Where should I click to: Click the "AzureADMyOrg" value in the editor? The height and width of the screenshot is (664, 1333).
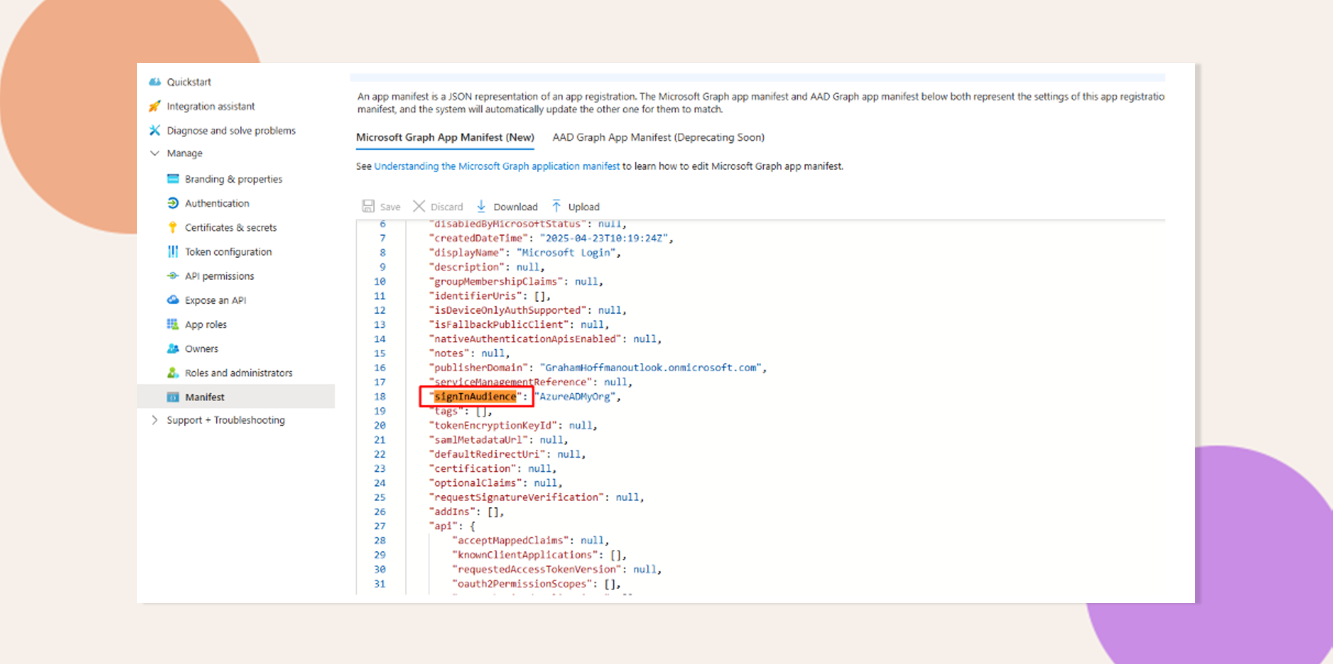[577, 397]
